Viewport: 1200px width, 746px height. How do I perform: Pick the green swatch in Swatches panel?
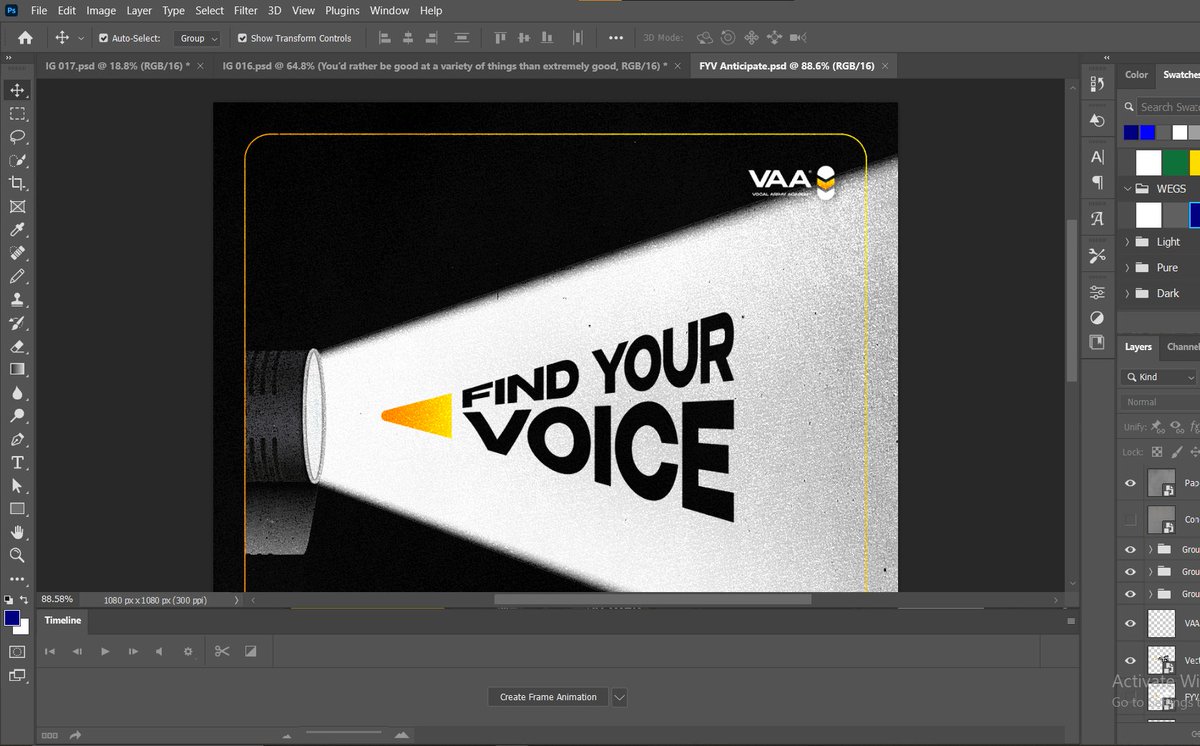1176,162
